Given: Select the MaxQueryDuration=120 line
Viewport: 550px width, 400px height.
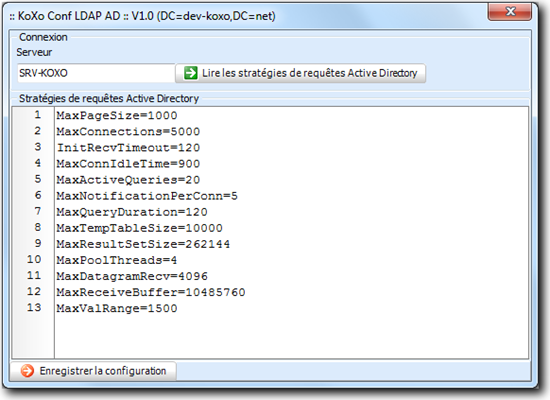Looking at the screenshot, I should pyautogui.click(x=132, y=212).
